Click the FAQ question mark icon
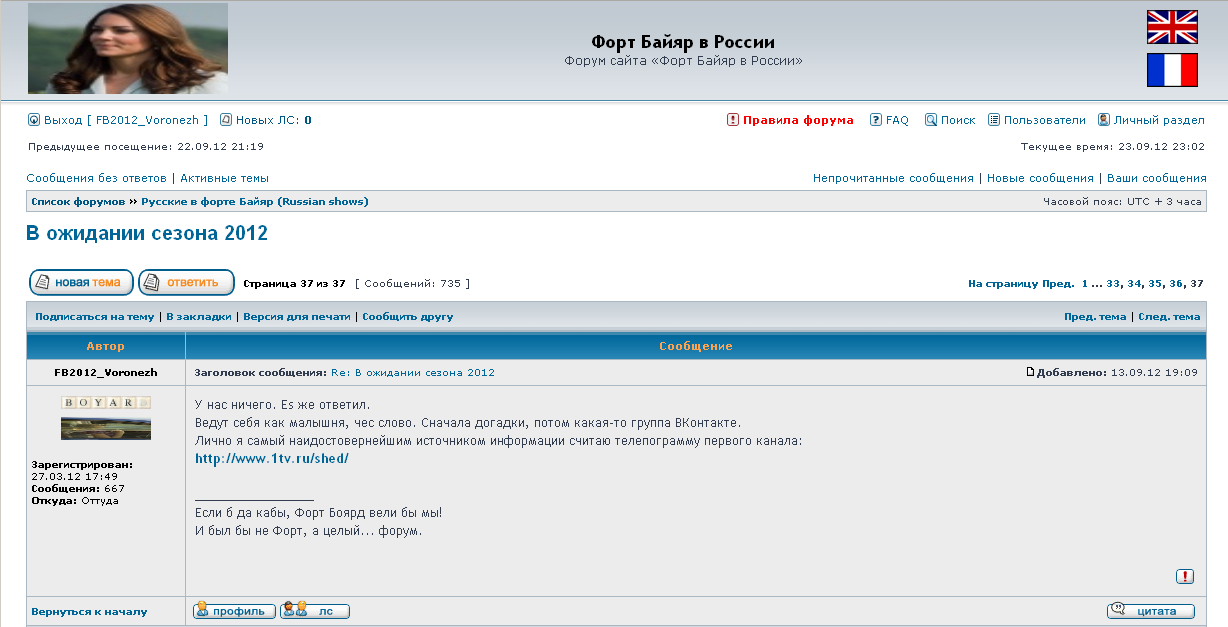Viewport: 1228px width, 627px height. [875, 120]
